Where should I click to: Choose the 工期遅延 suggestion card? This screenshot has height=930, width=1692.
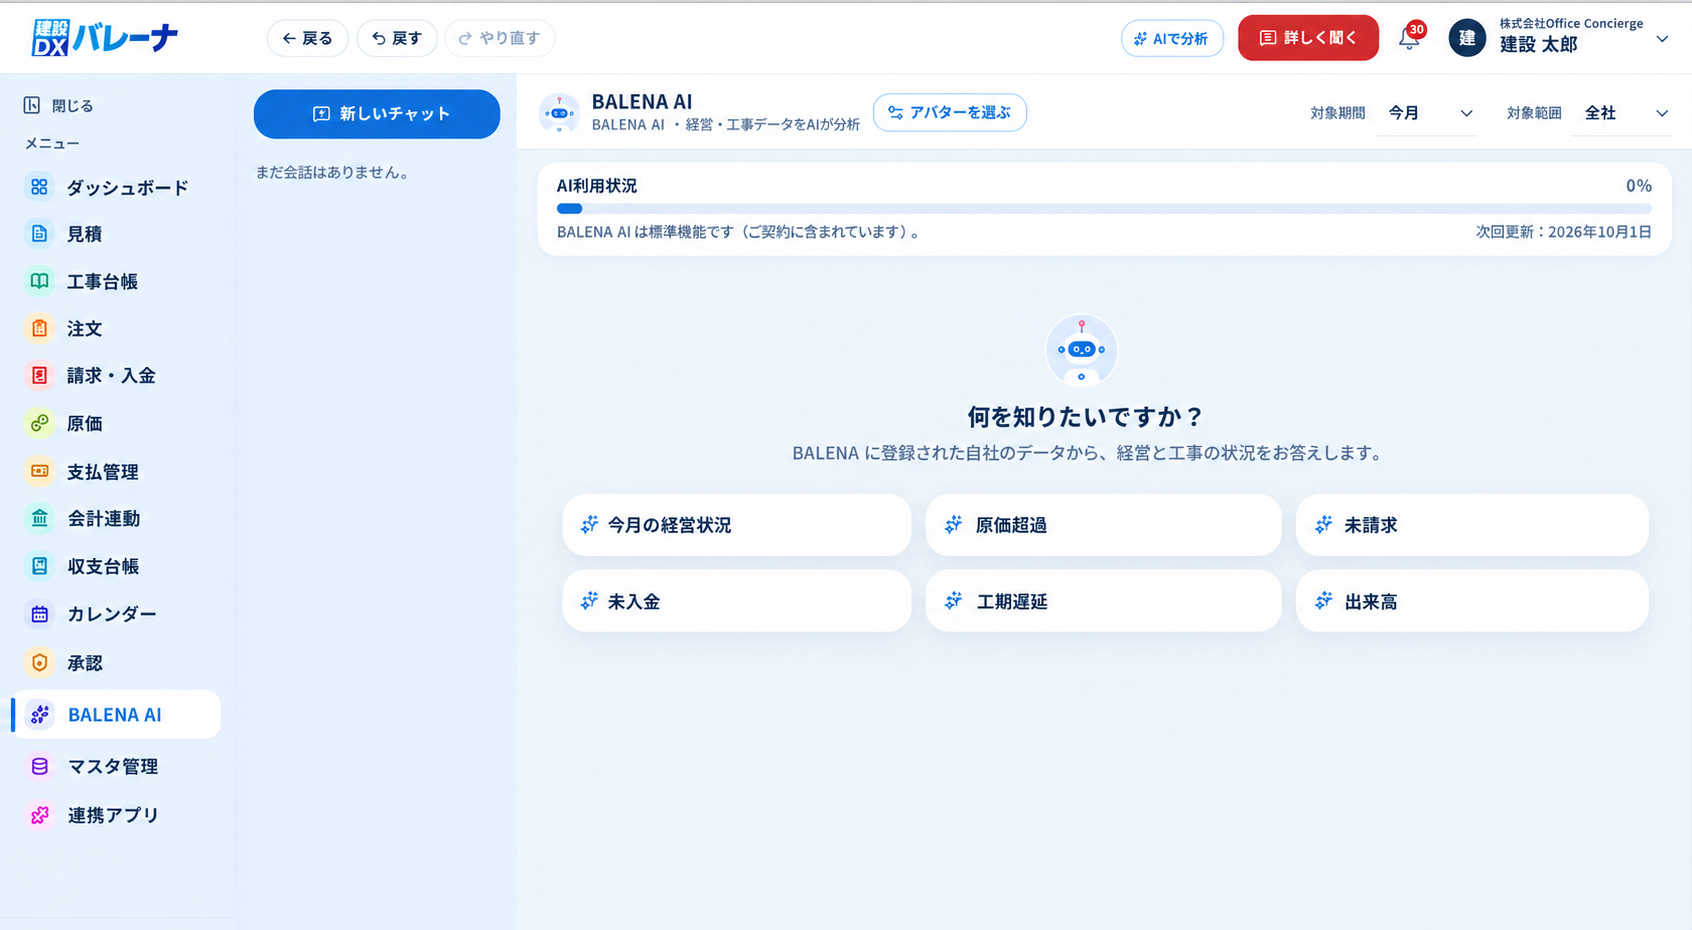(1103, 601)
